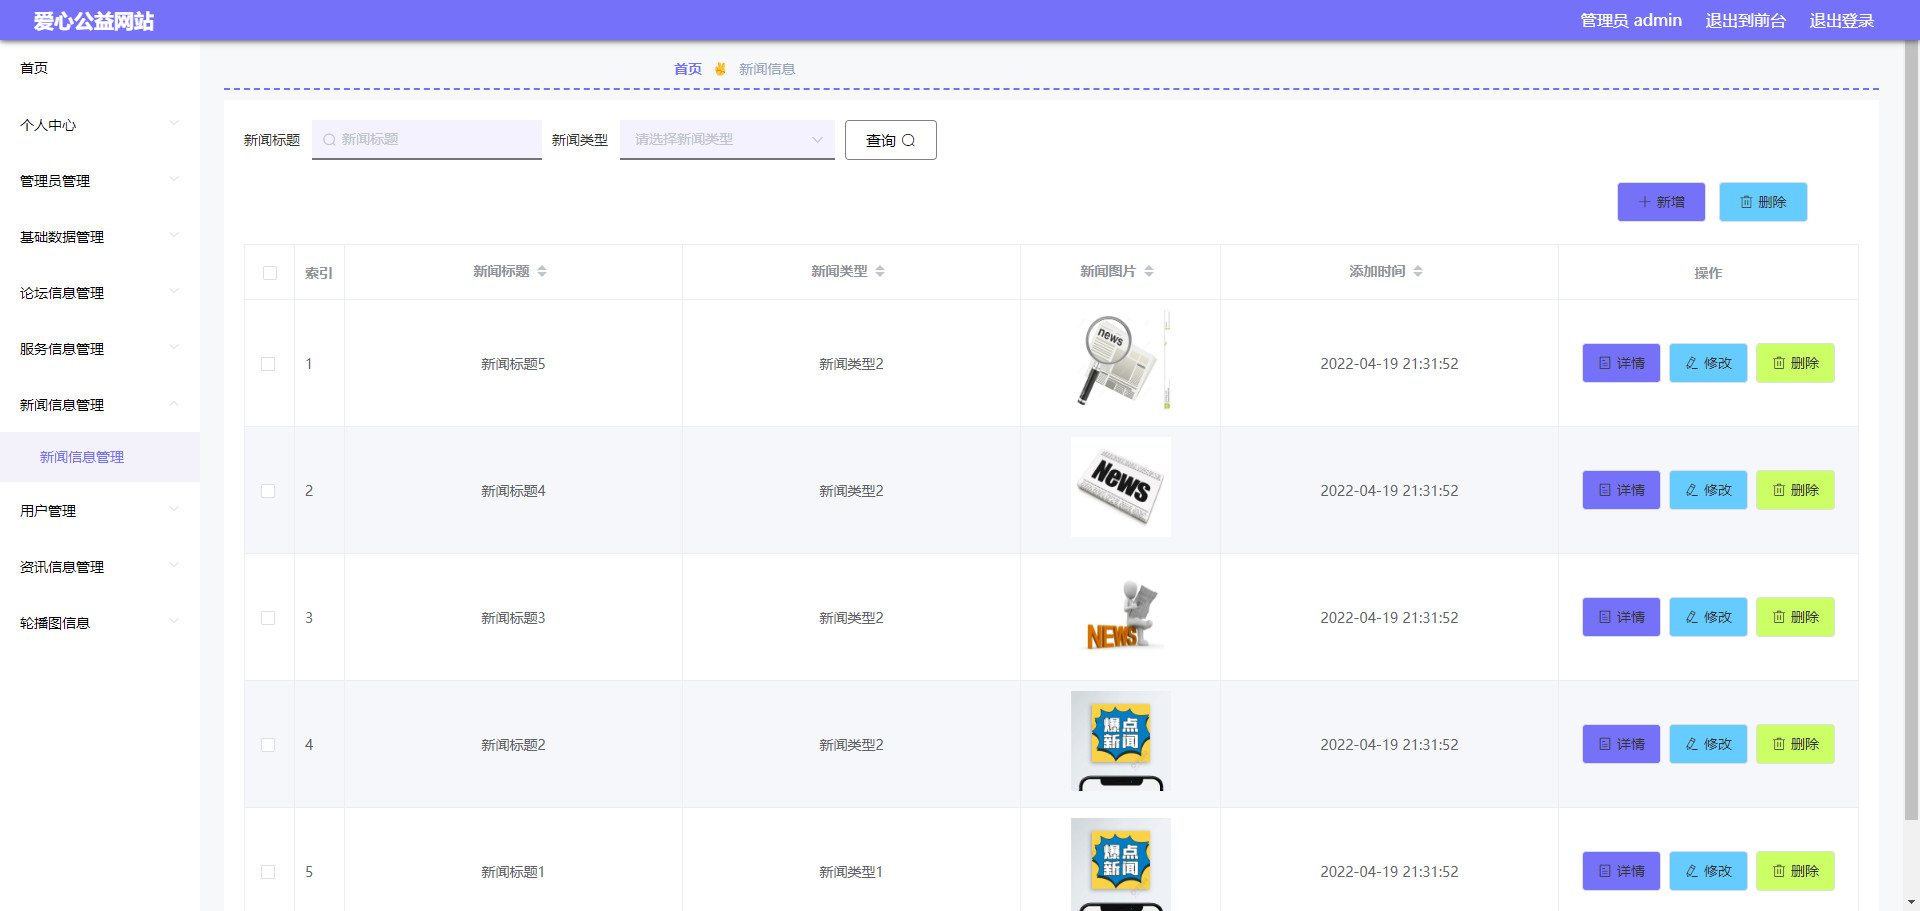Screen dimensions: 1920x911
Task: Sort 新闻标题 column using its sort arrows
Action: click(542, 271)
